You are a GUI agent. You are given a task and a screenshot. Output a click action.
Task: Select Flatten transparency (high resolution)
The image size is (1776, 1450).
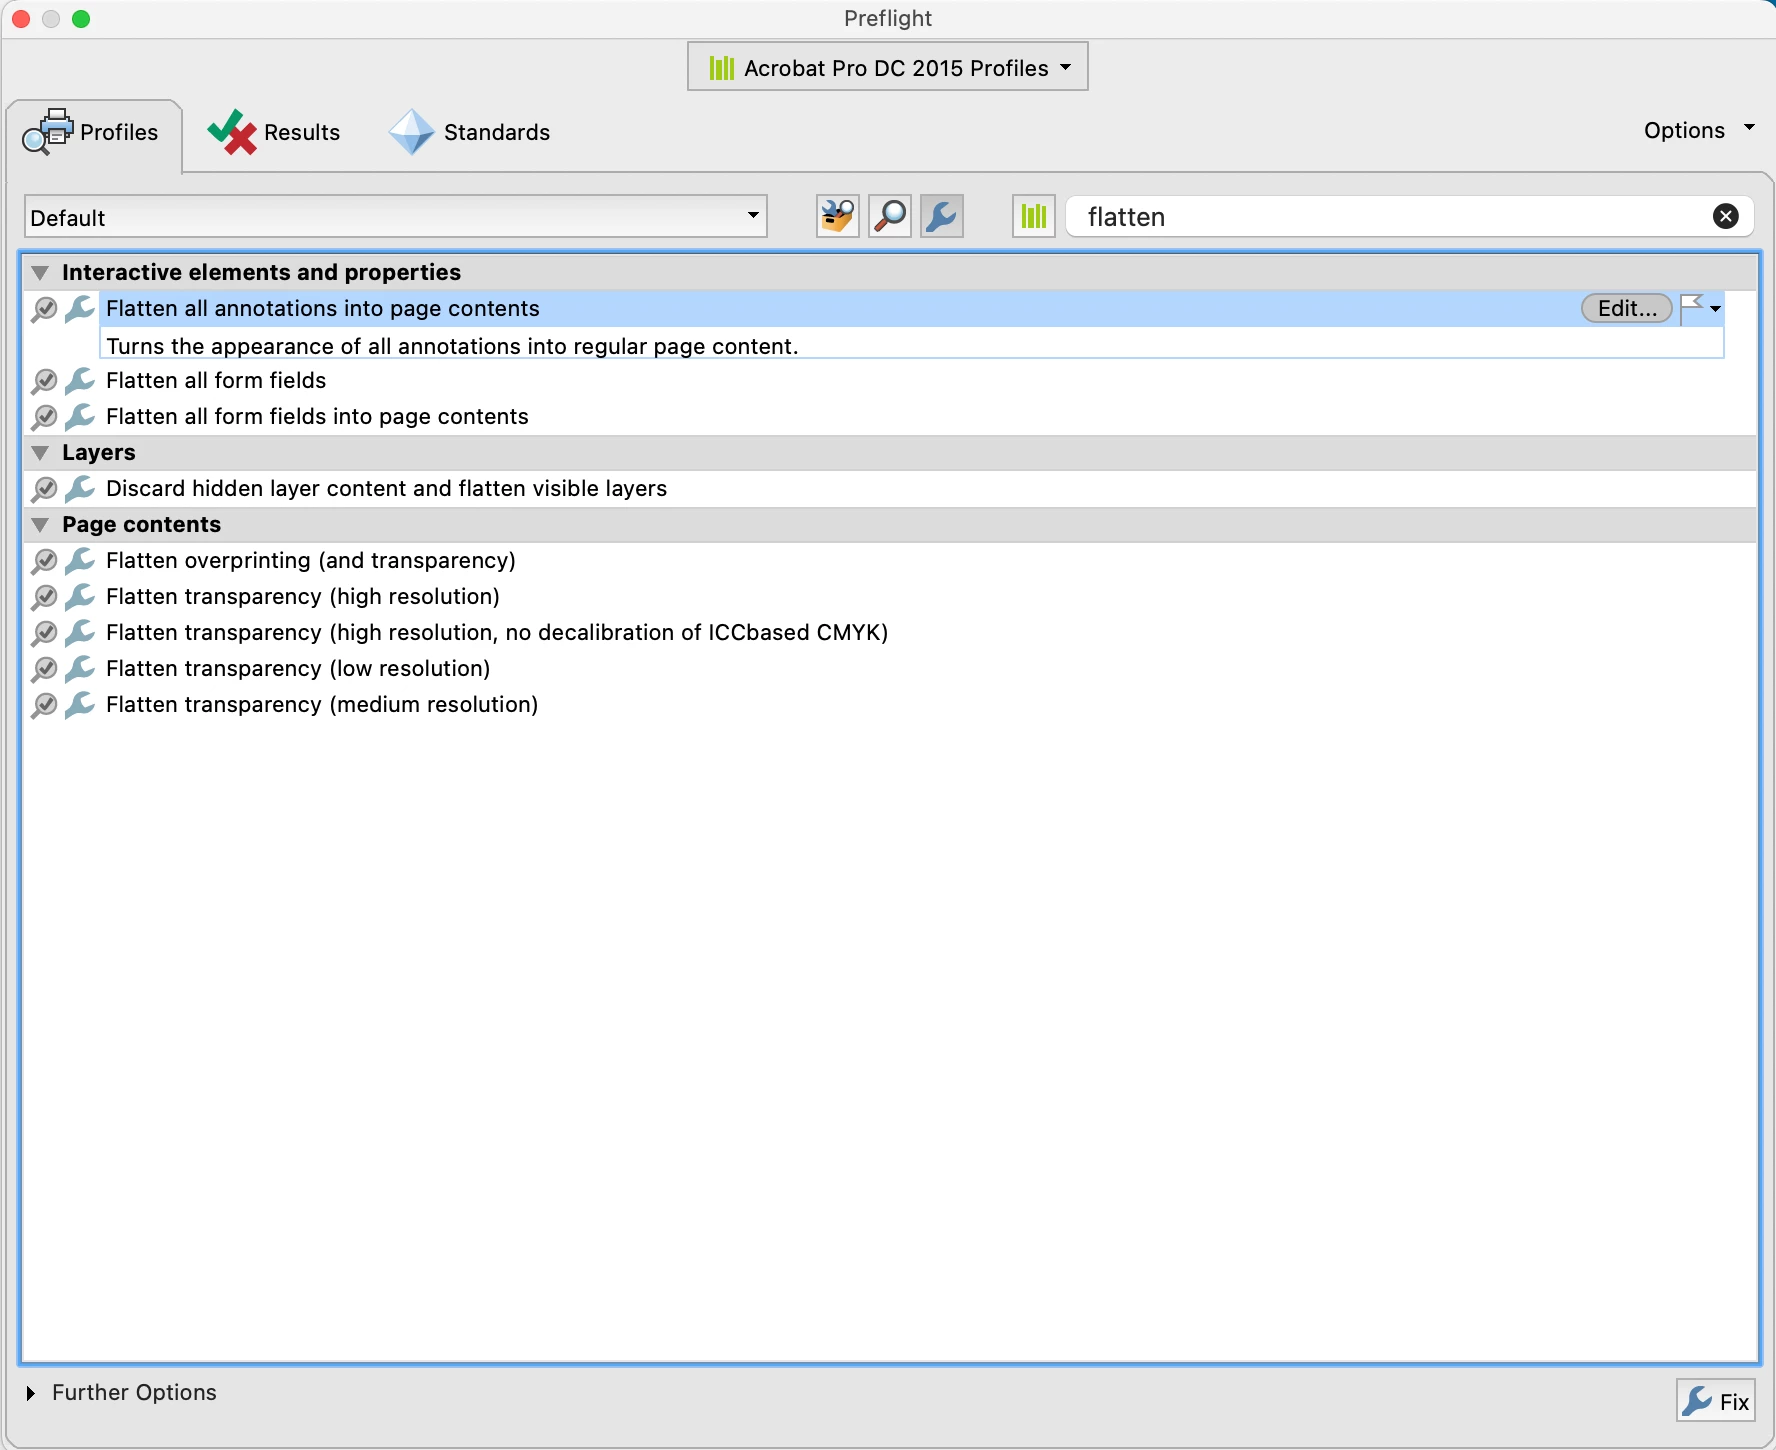pyautogui.click(x=303, y=596)
